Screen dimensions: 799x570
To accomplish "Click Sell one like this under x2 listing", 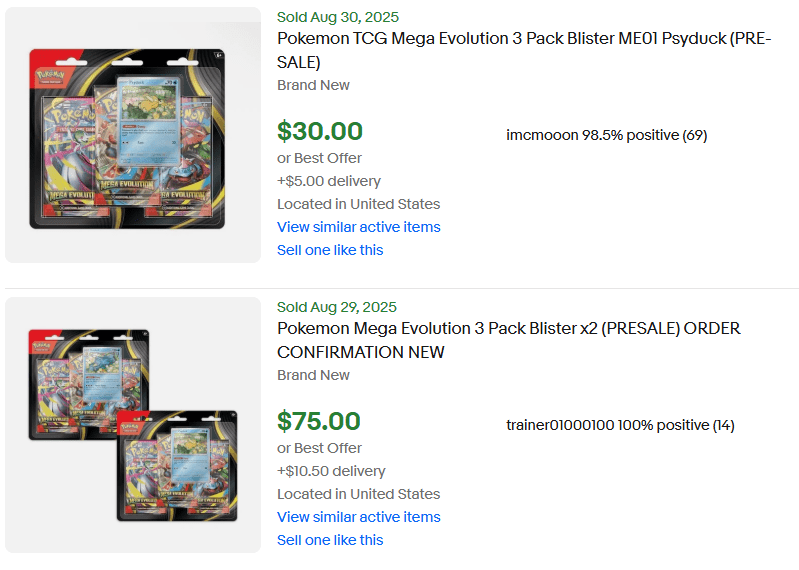I will 330,540.
